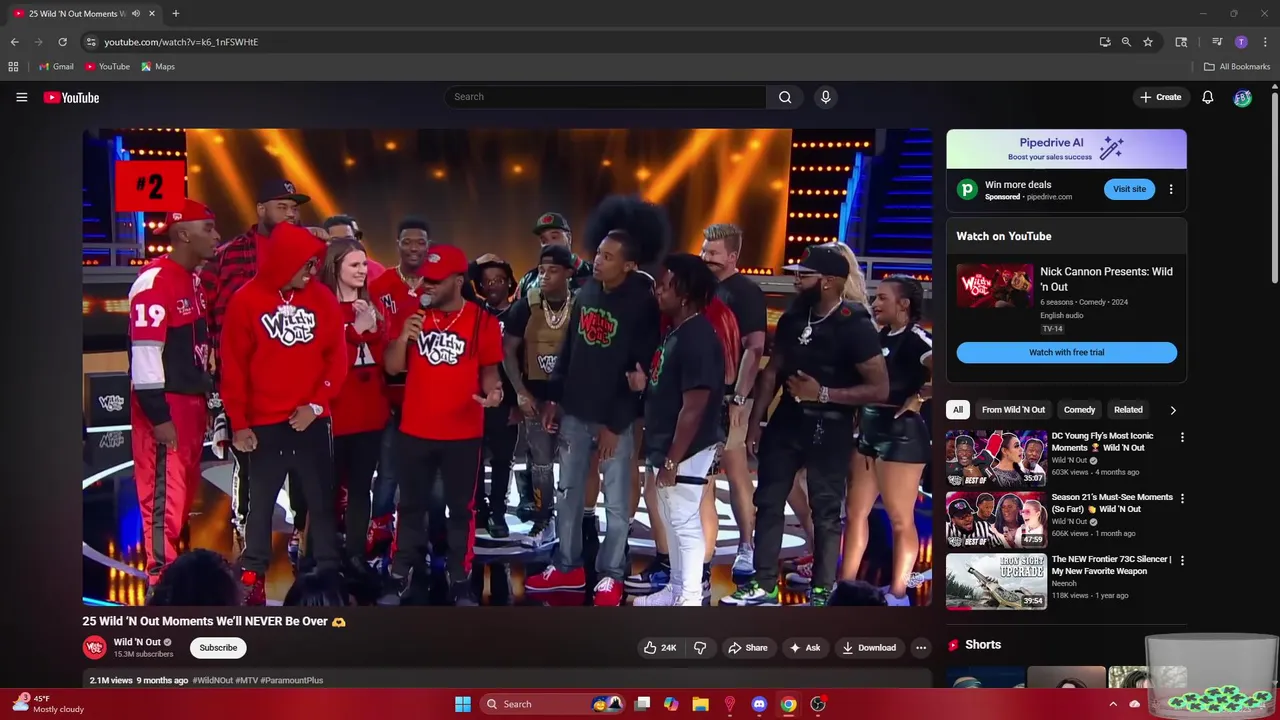Open the Wild 'N Out channel name link
Viewport: 1280px width, 720px height.
(x=137, y=642)
